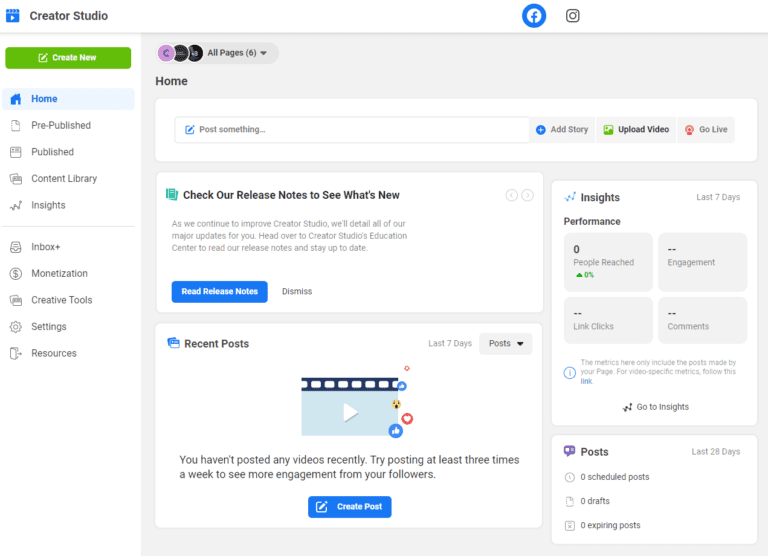Dismiss the release notes banner
Viewport: 768px width, 556px height.
(297, 292)
